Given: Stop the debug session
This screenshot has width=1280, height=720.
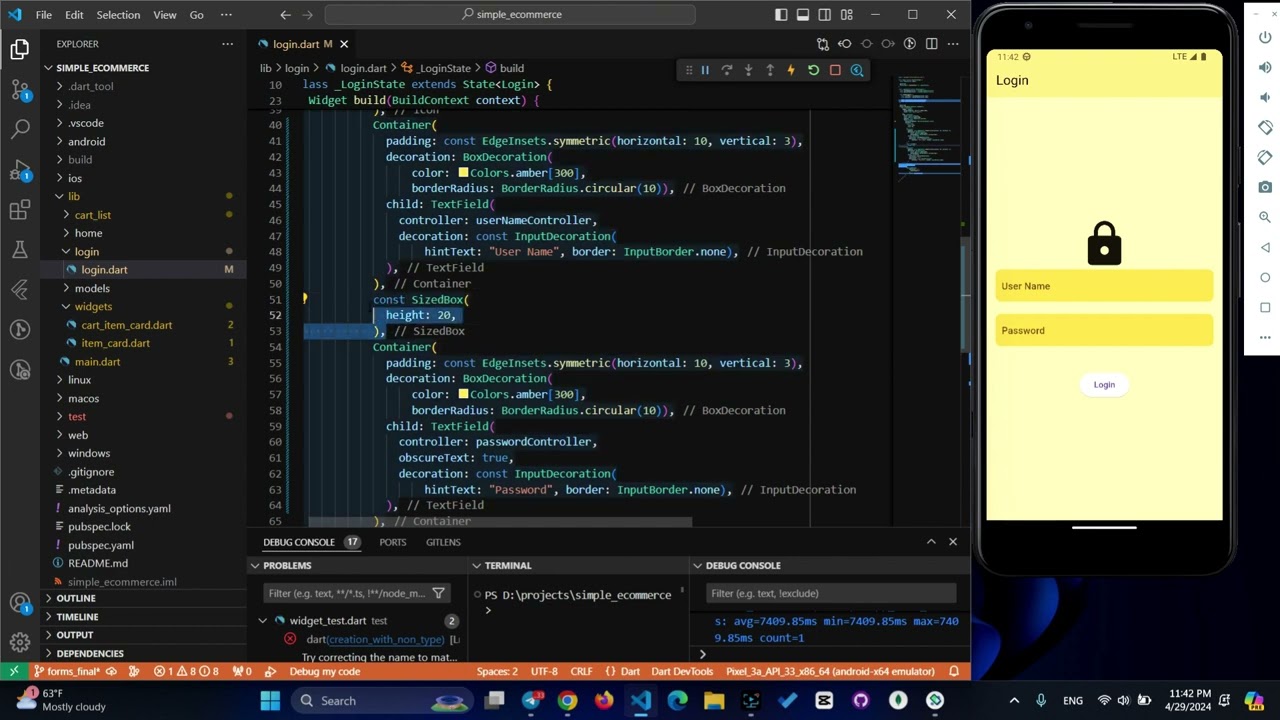Looking at the screenshot, I should 835,70.
